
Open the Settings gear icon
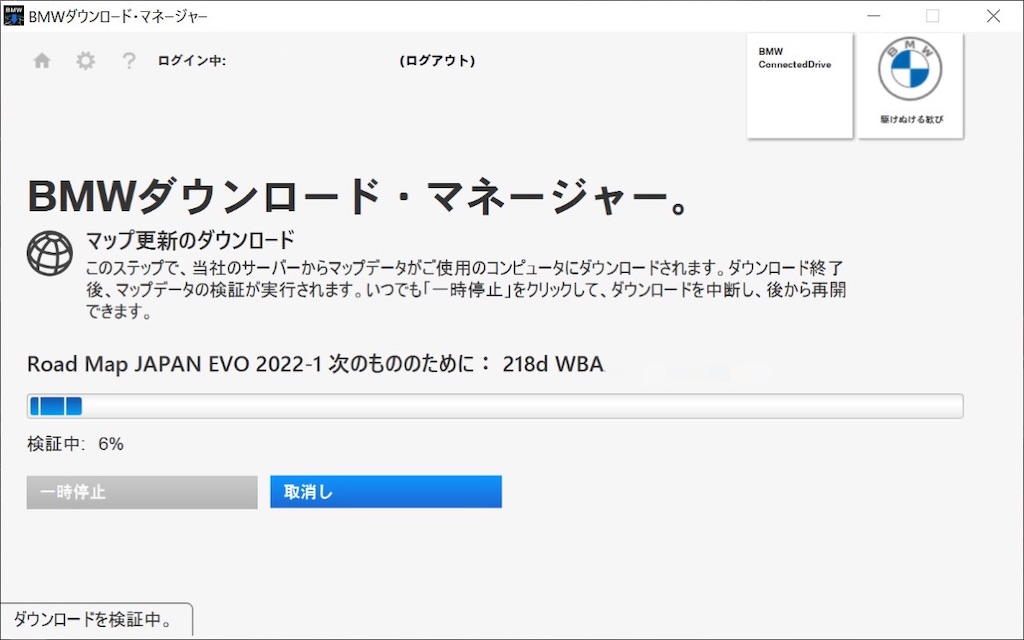[x=84, y=60]
